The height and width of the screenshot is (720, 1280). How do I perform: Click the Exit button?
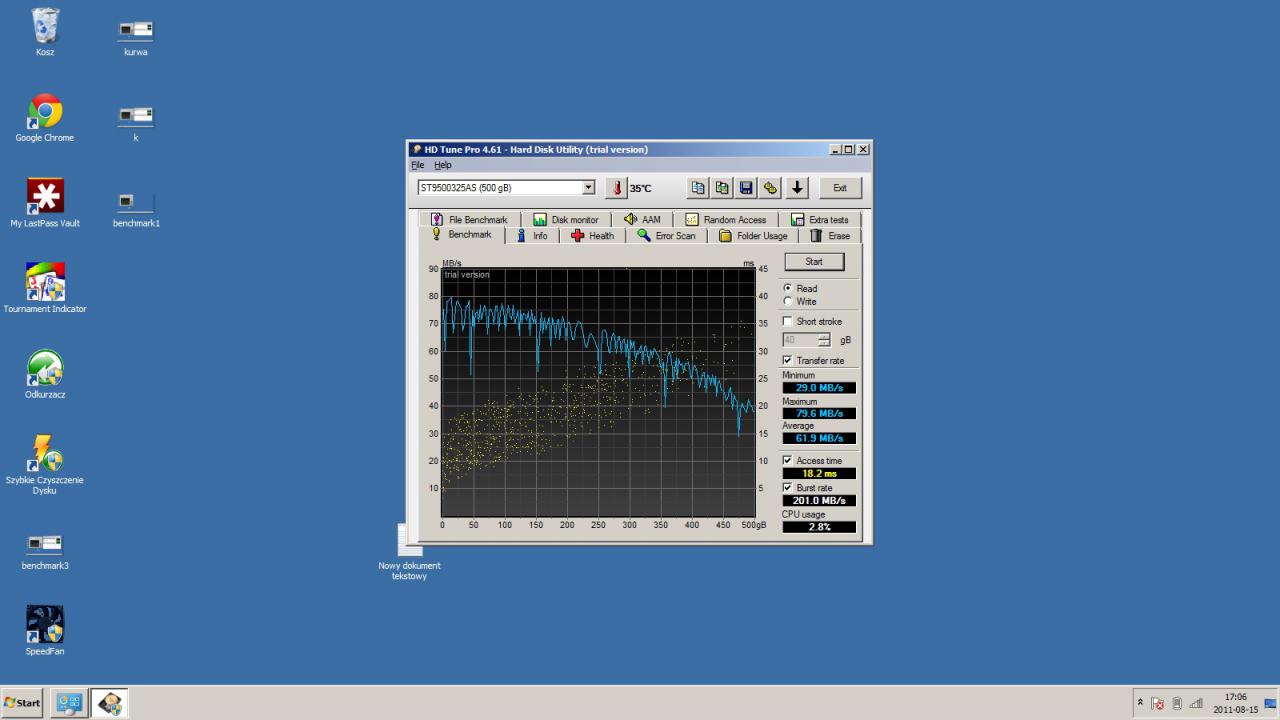click(x=840, y=188)
